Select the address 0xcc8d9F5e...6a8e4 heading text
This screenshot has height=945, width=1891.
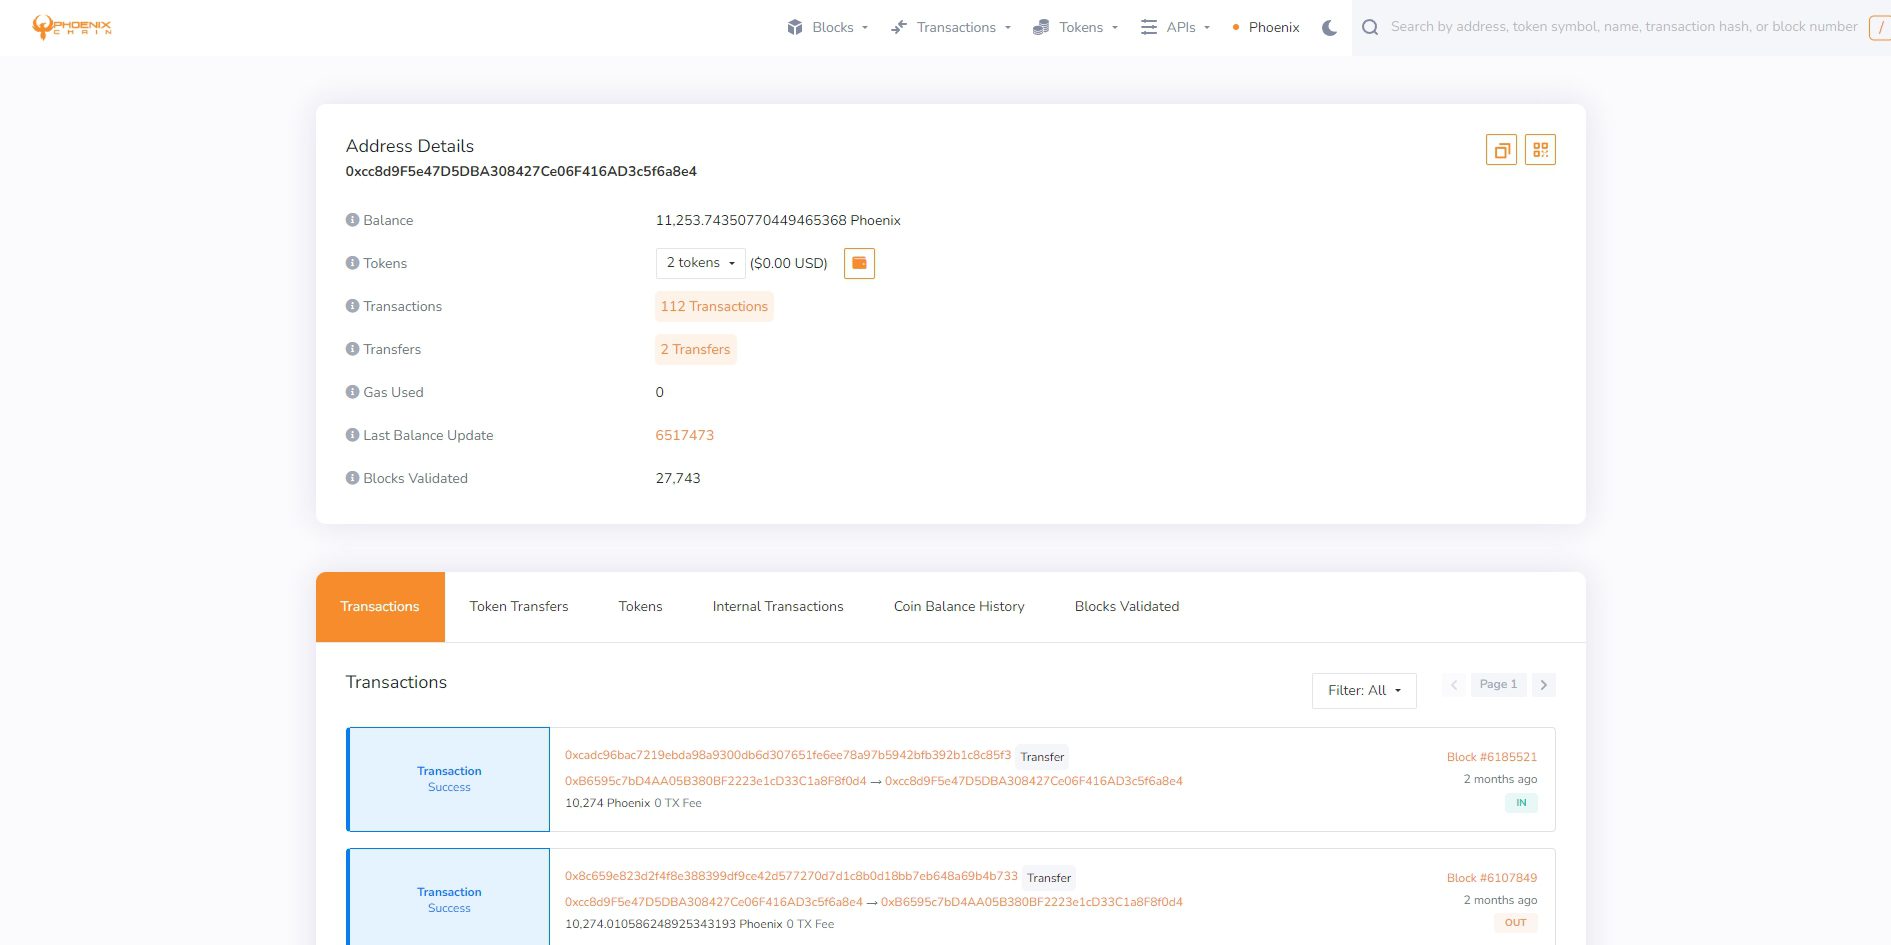coord(521,171)
